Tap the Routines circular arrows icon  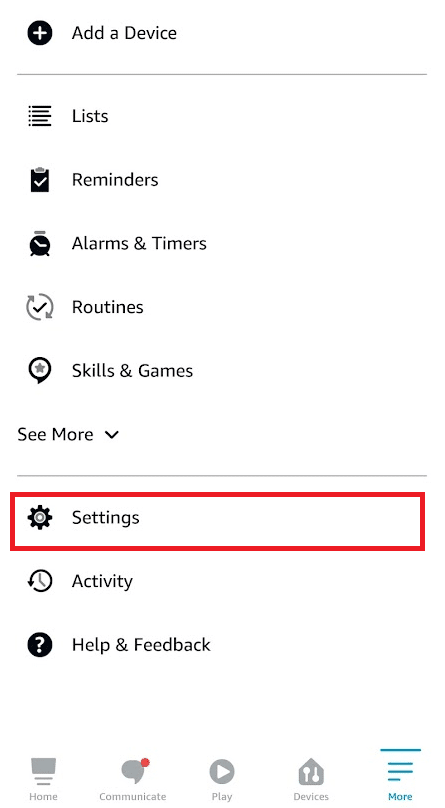pos(40,307)
